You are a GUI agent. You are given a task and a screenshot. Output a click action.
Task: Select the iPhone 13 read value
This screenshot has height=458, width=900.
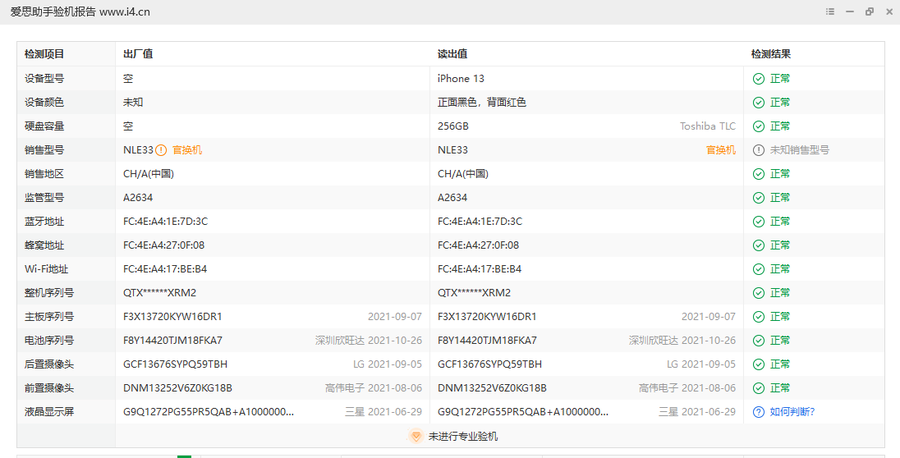pyautogui.click(x=461, y=79)
